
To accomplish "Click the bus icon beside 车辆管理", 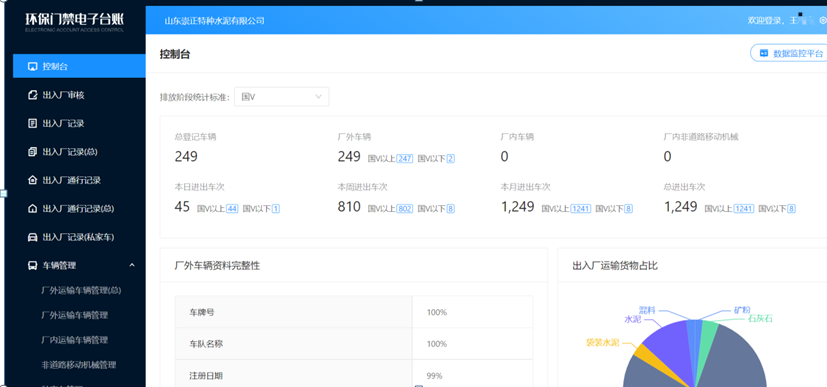I will pos(32,266).
